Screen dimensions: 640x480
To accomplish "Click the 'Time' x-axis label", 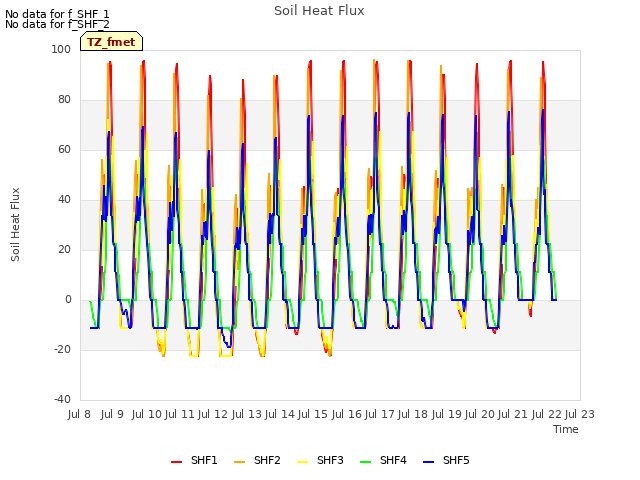I will pyautogui.click(x=566, y=429).
